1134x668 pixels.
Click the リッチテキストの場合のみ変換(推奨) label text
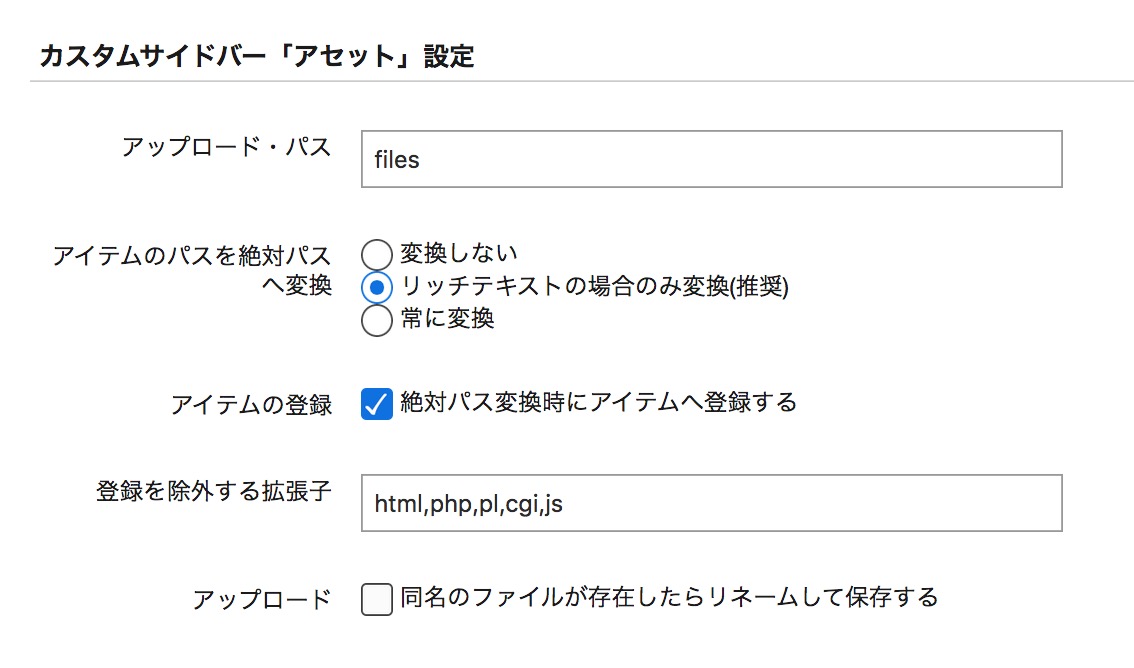point(594,286)
